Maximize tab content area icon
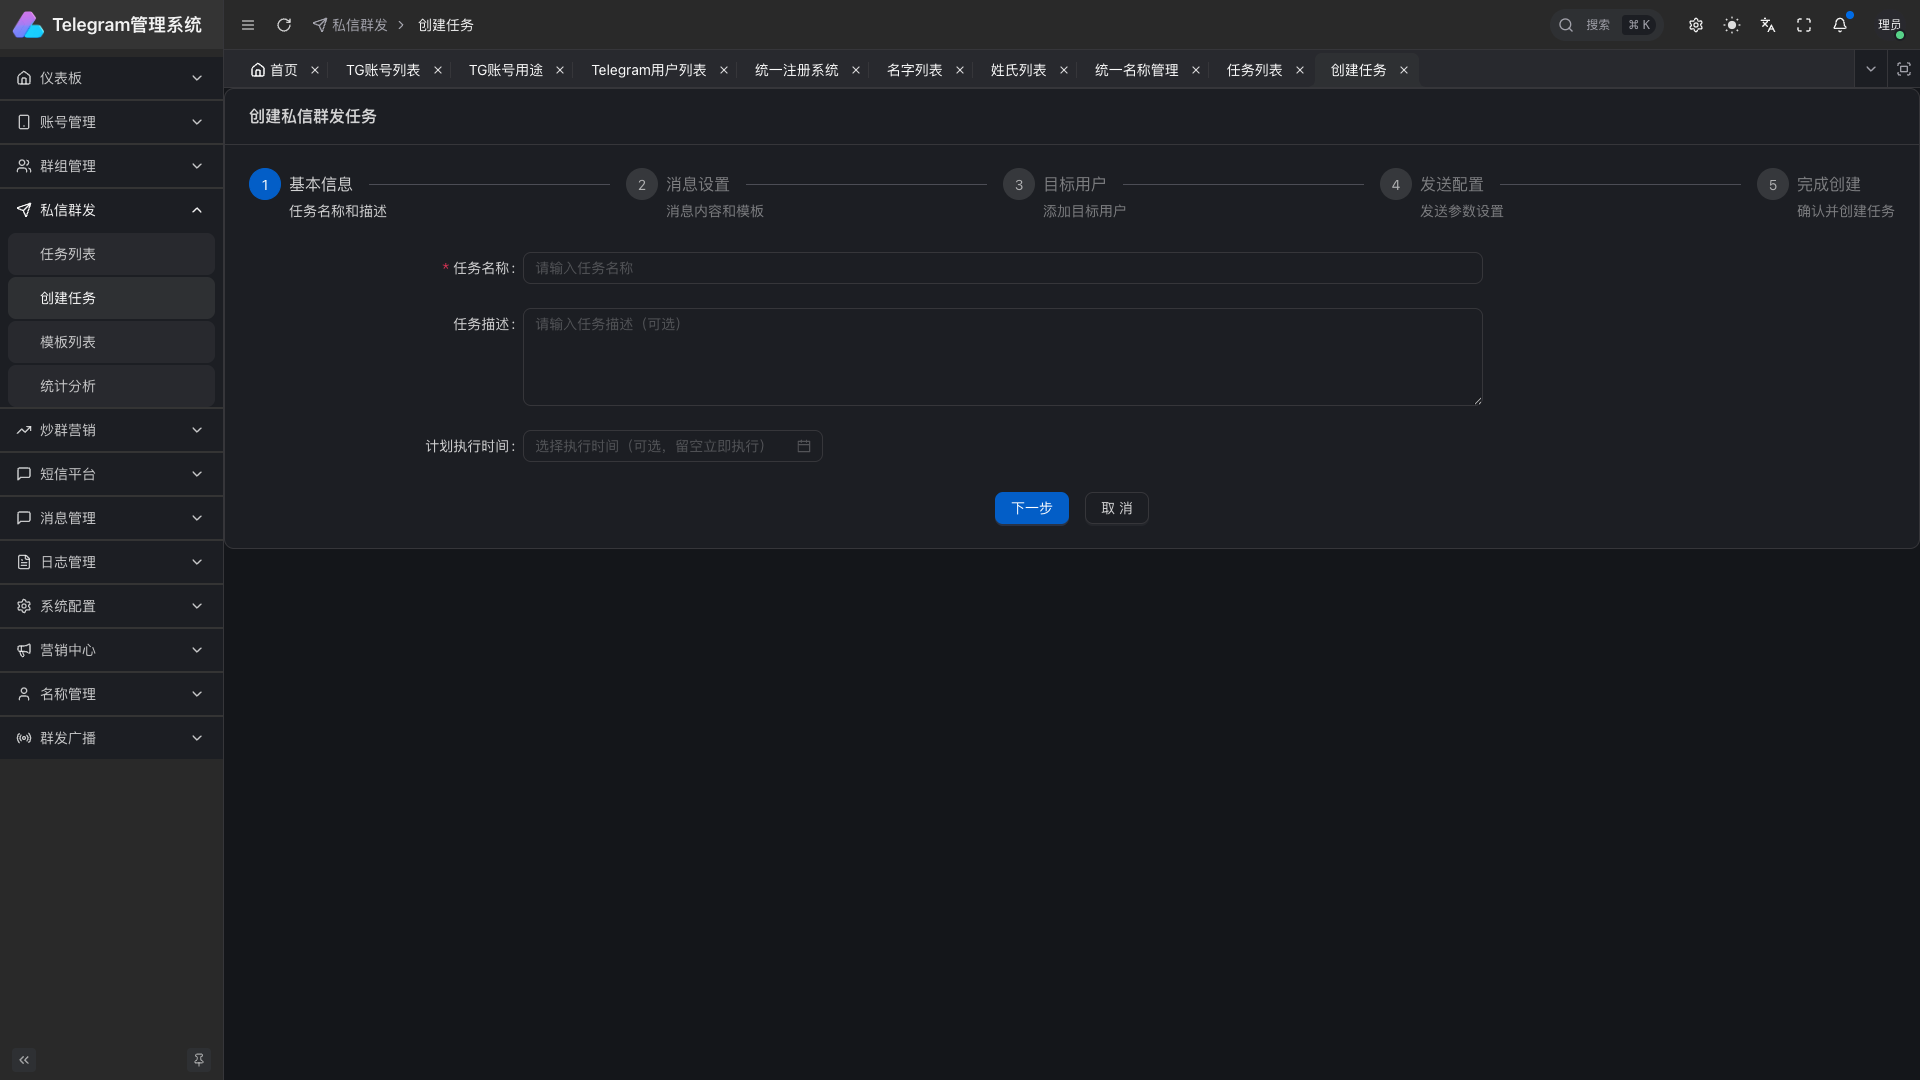 [x=1904, y=70]
